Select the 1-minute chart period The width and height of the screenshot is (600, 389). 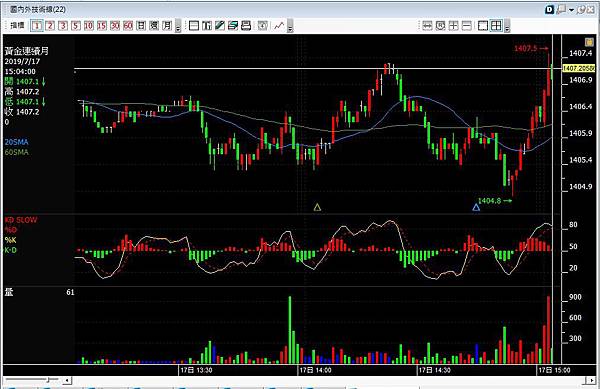37,26
